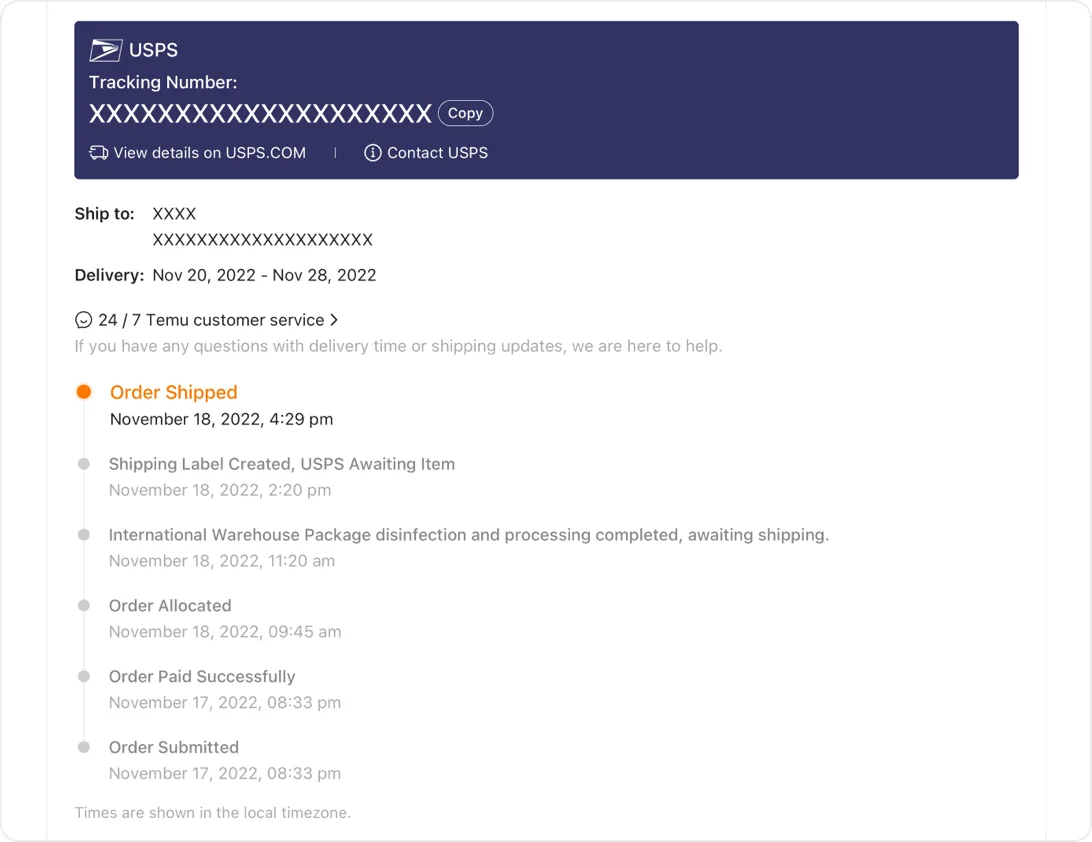
Task: Click the USPS eagle logo icon
Action: coord(105,50)
